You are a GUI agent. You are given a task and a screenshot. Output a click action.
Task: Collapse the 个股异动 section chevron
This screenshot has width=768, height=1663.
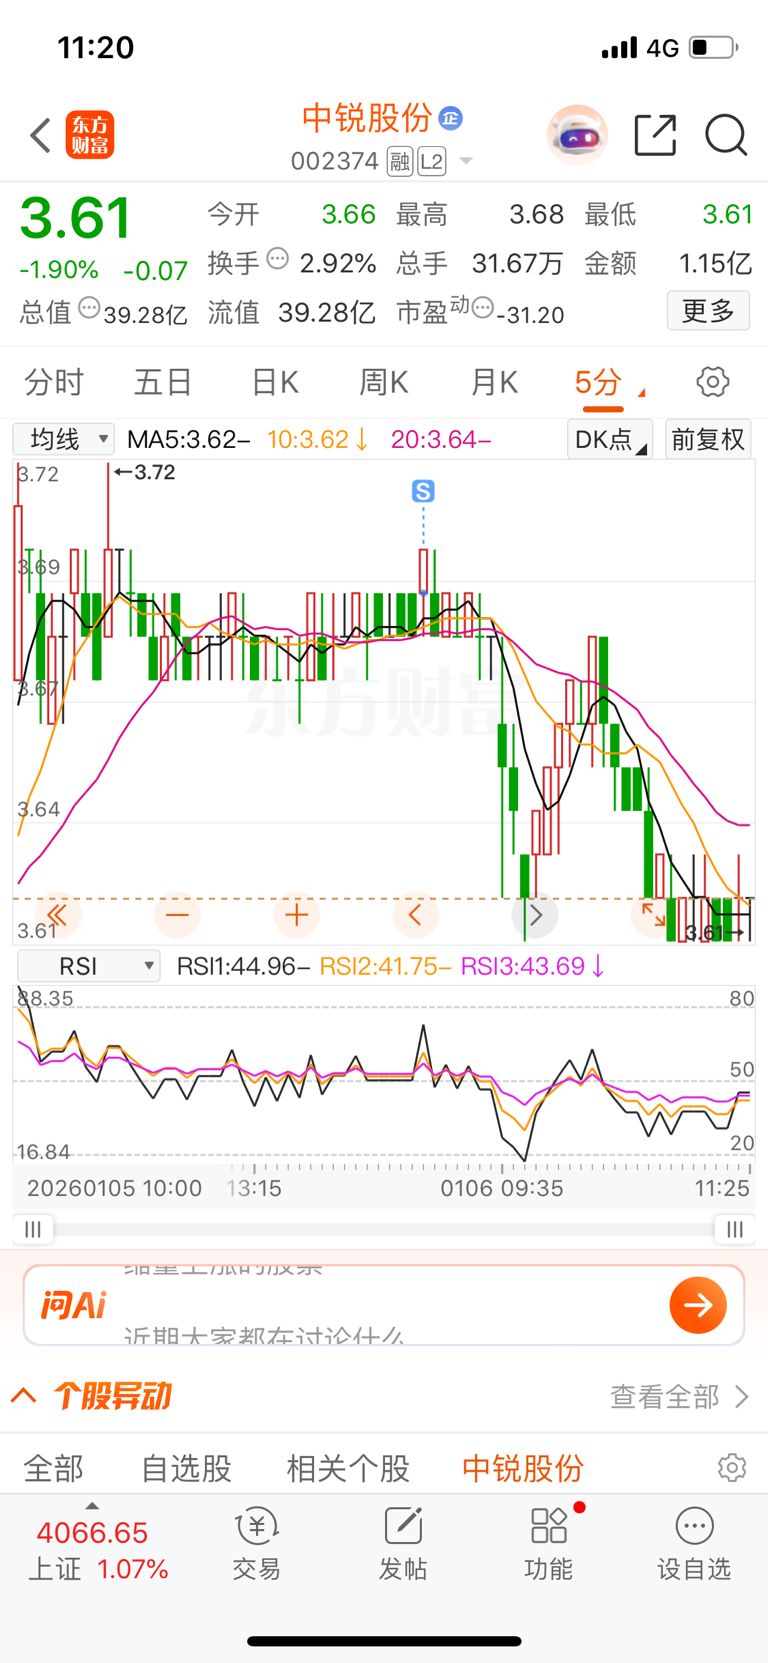(x=24, y=1396)
